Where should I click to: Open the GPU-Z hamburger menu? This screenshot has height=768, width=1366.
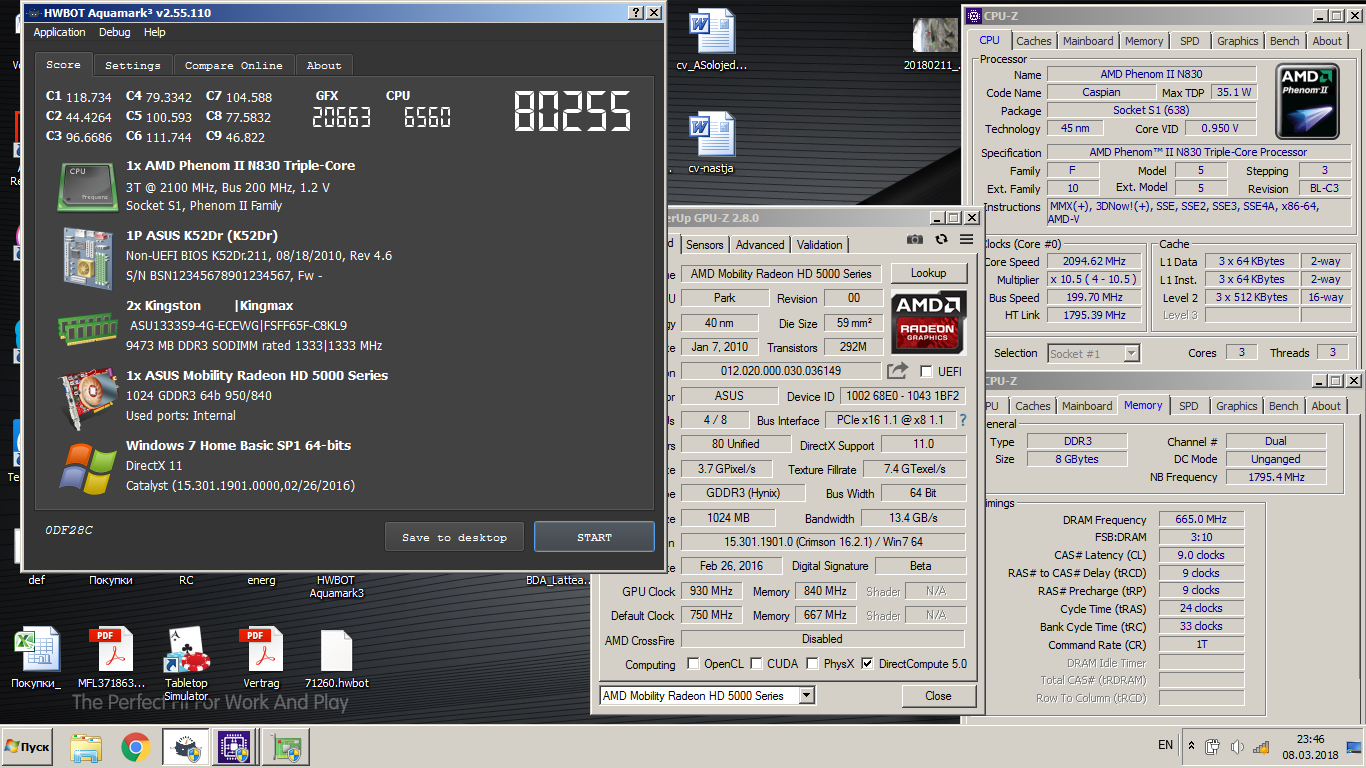(x=966, y=239)
